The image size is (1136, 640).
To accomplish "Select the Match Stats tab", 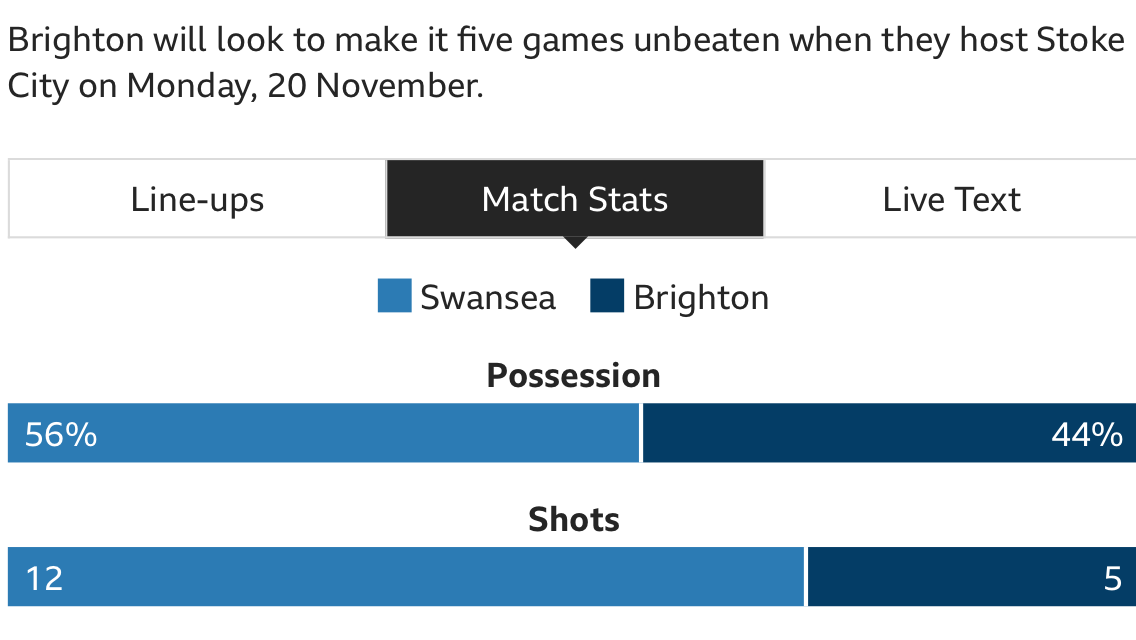I will click(x=575, y=199).
